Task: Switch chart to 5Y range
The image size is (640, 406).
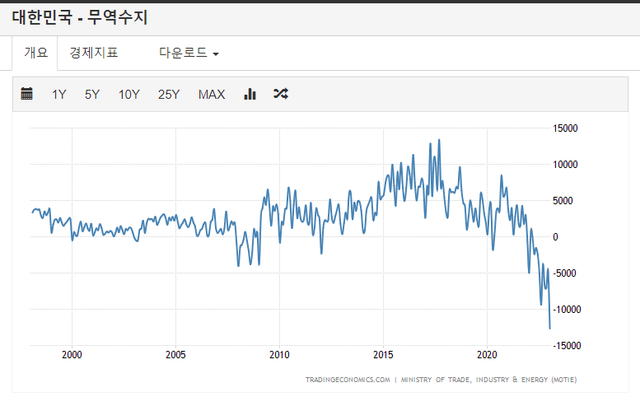Action: [92, 95]
